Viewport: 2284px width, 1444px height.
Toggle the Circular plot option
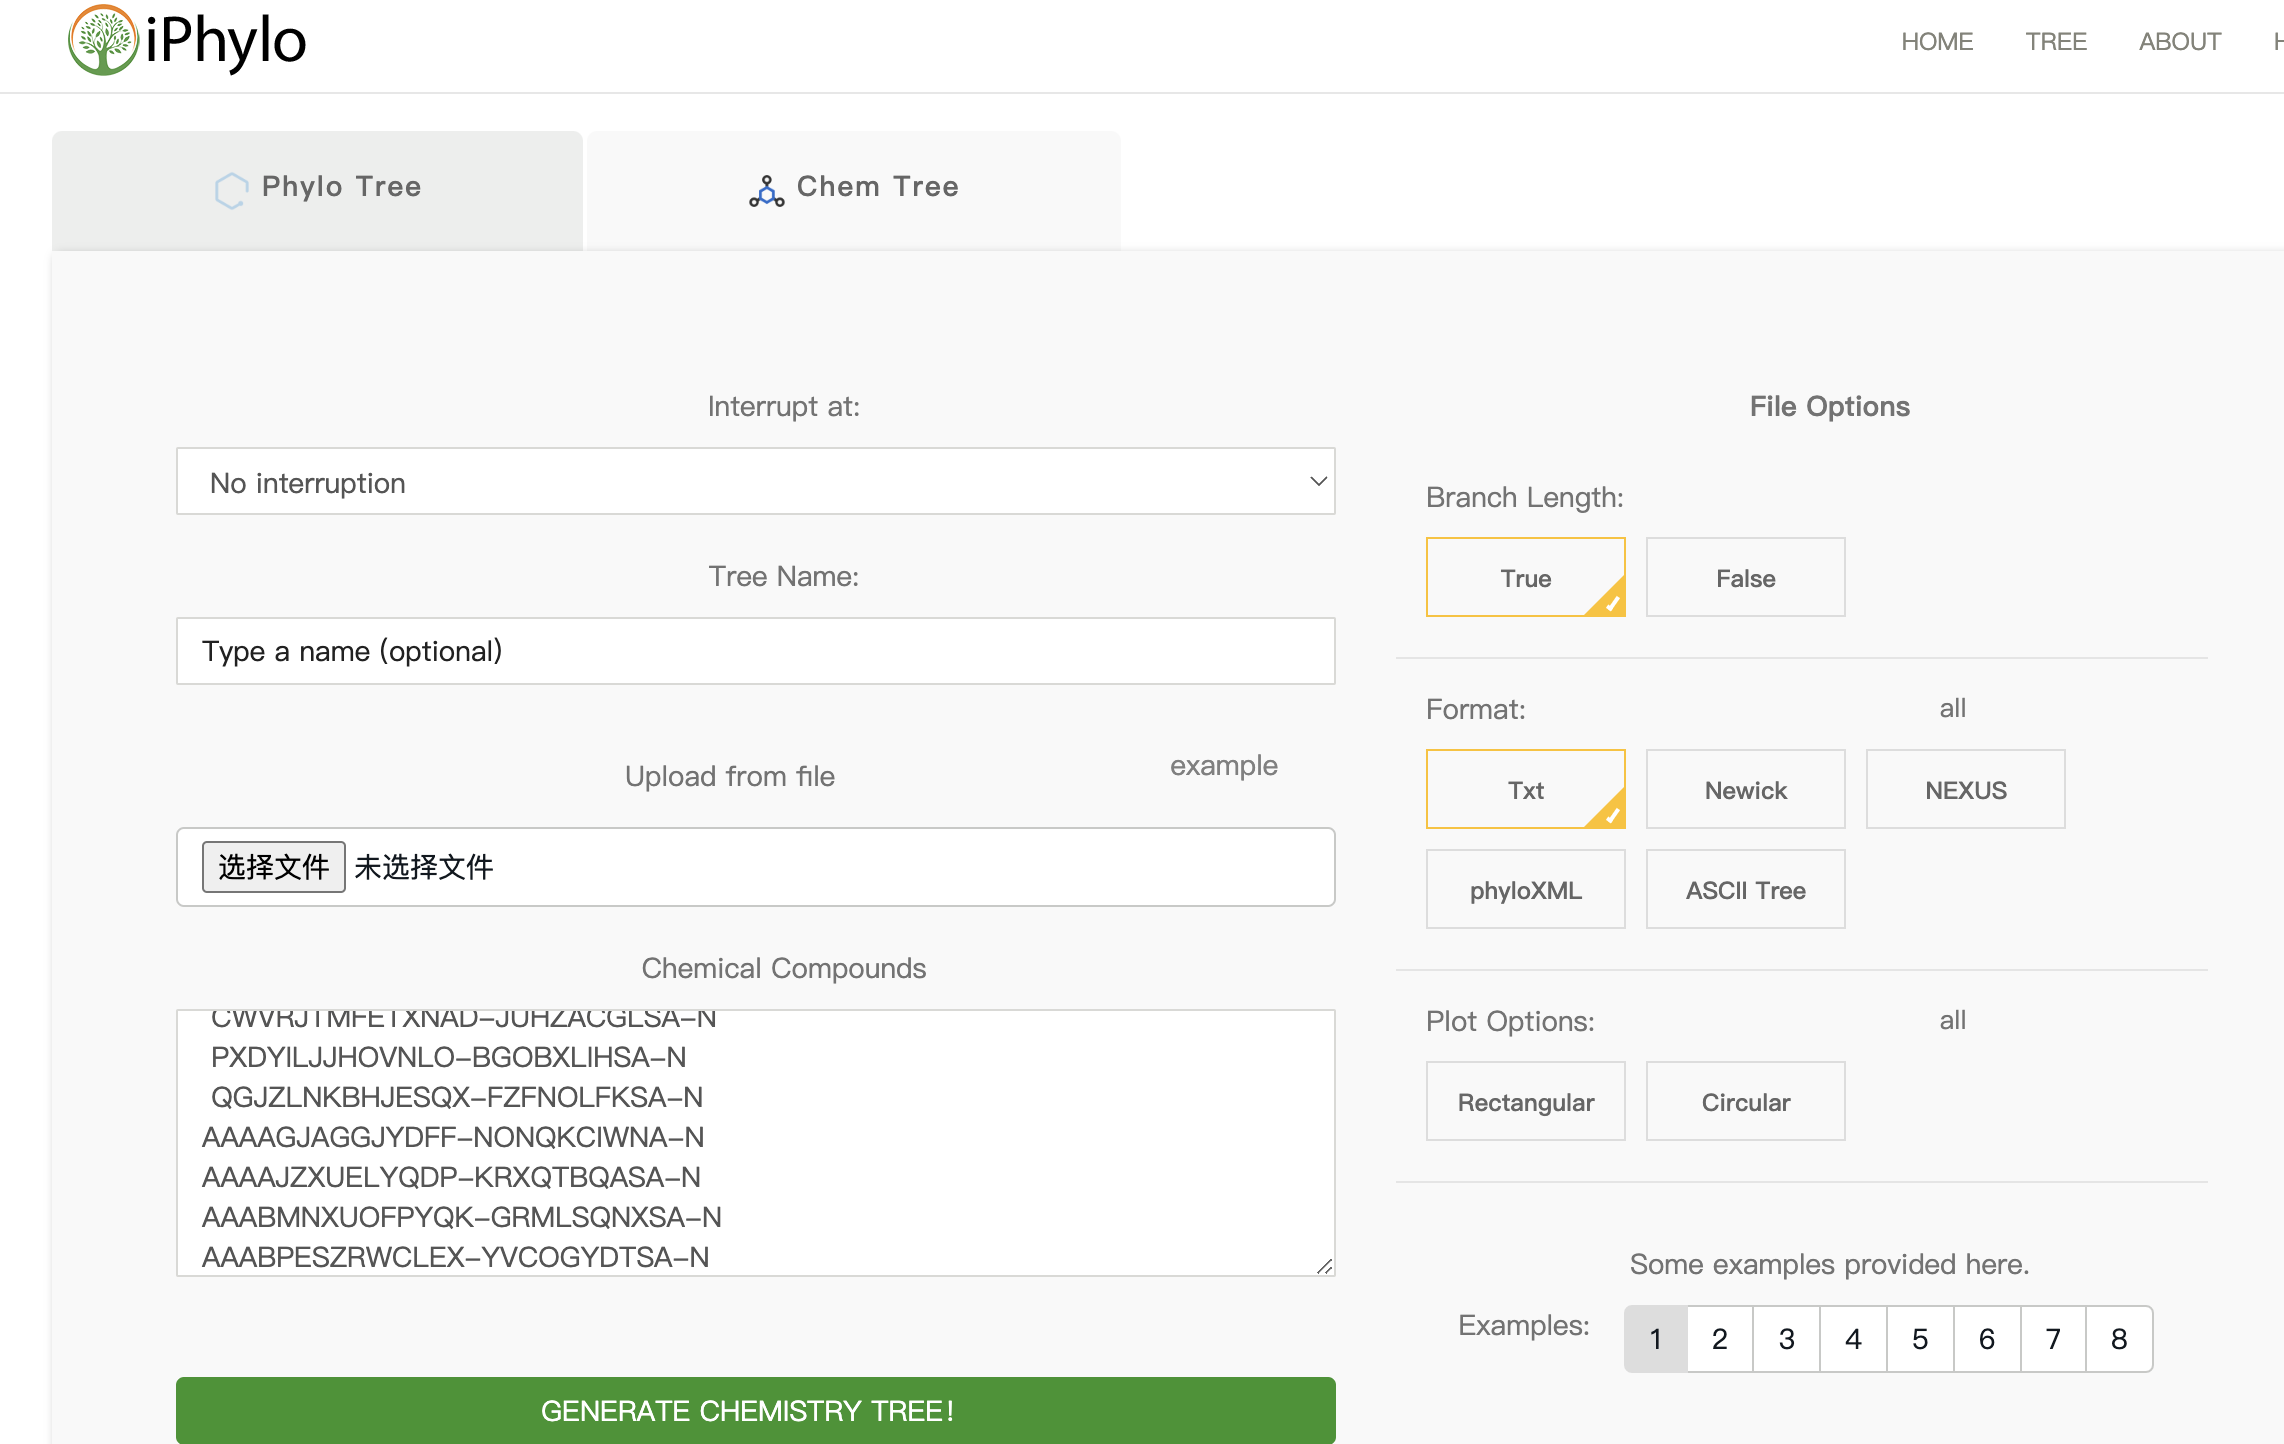pyautogui.click(x=1745, y=1102)
